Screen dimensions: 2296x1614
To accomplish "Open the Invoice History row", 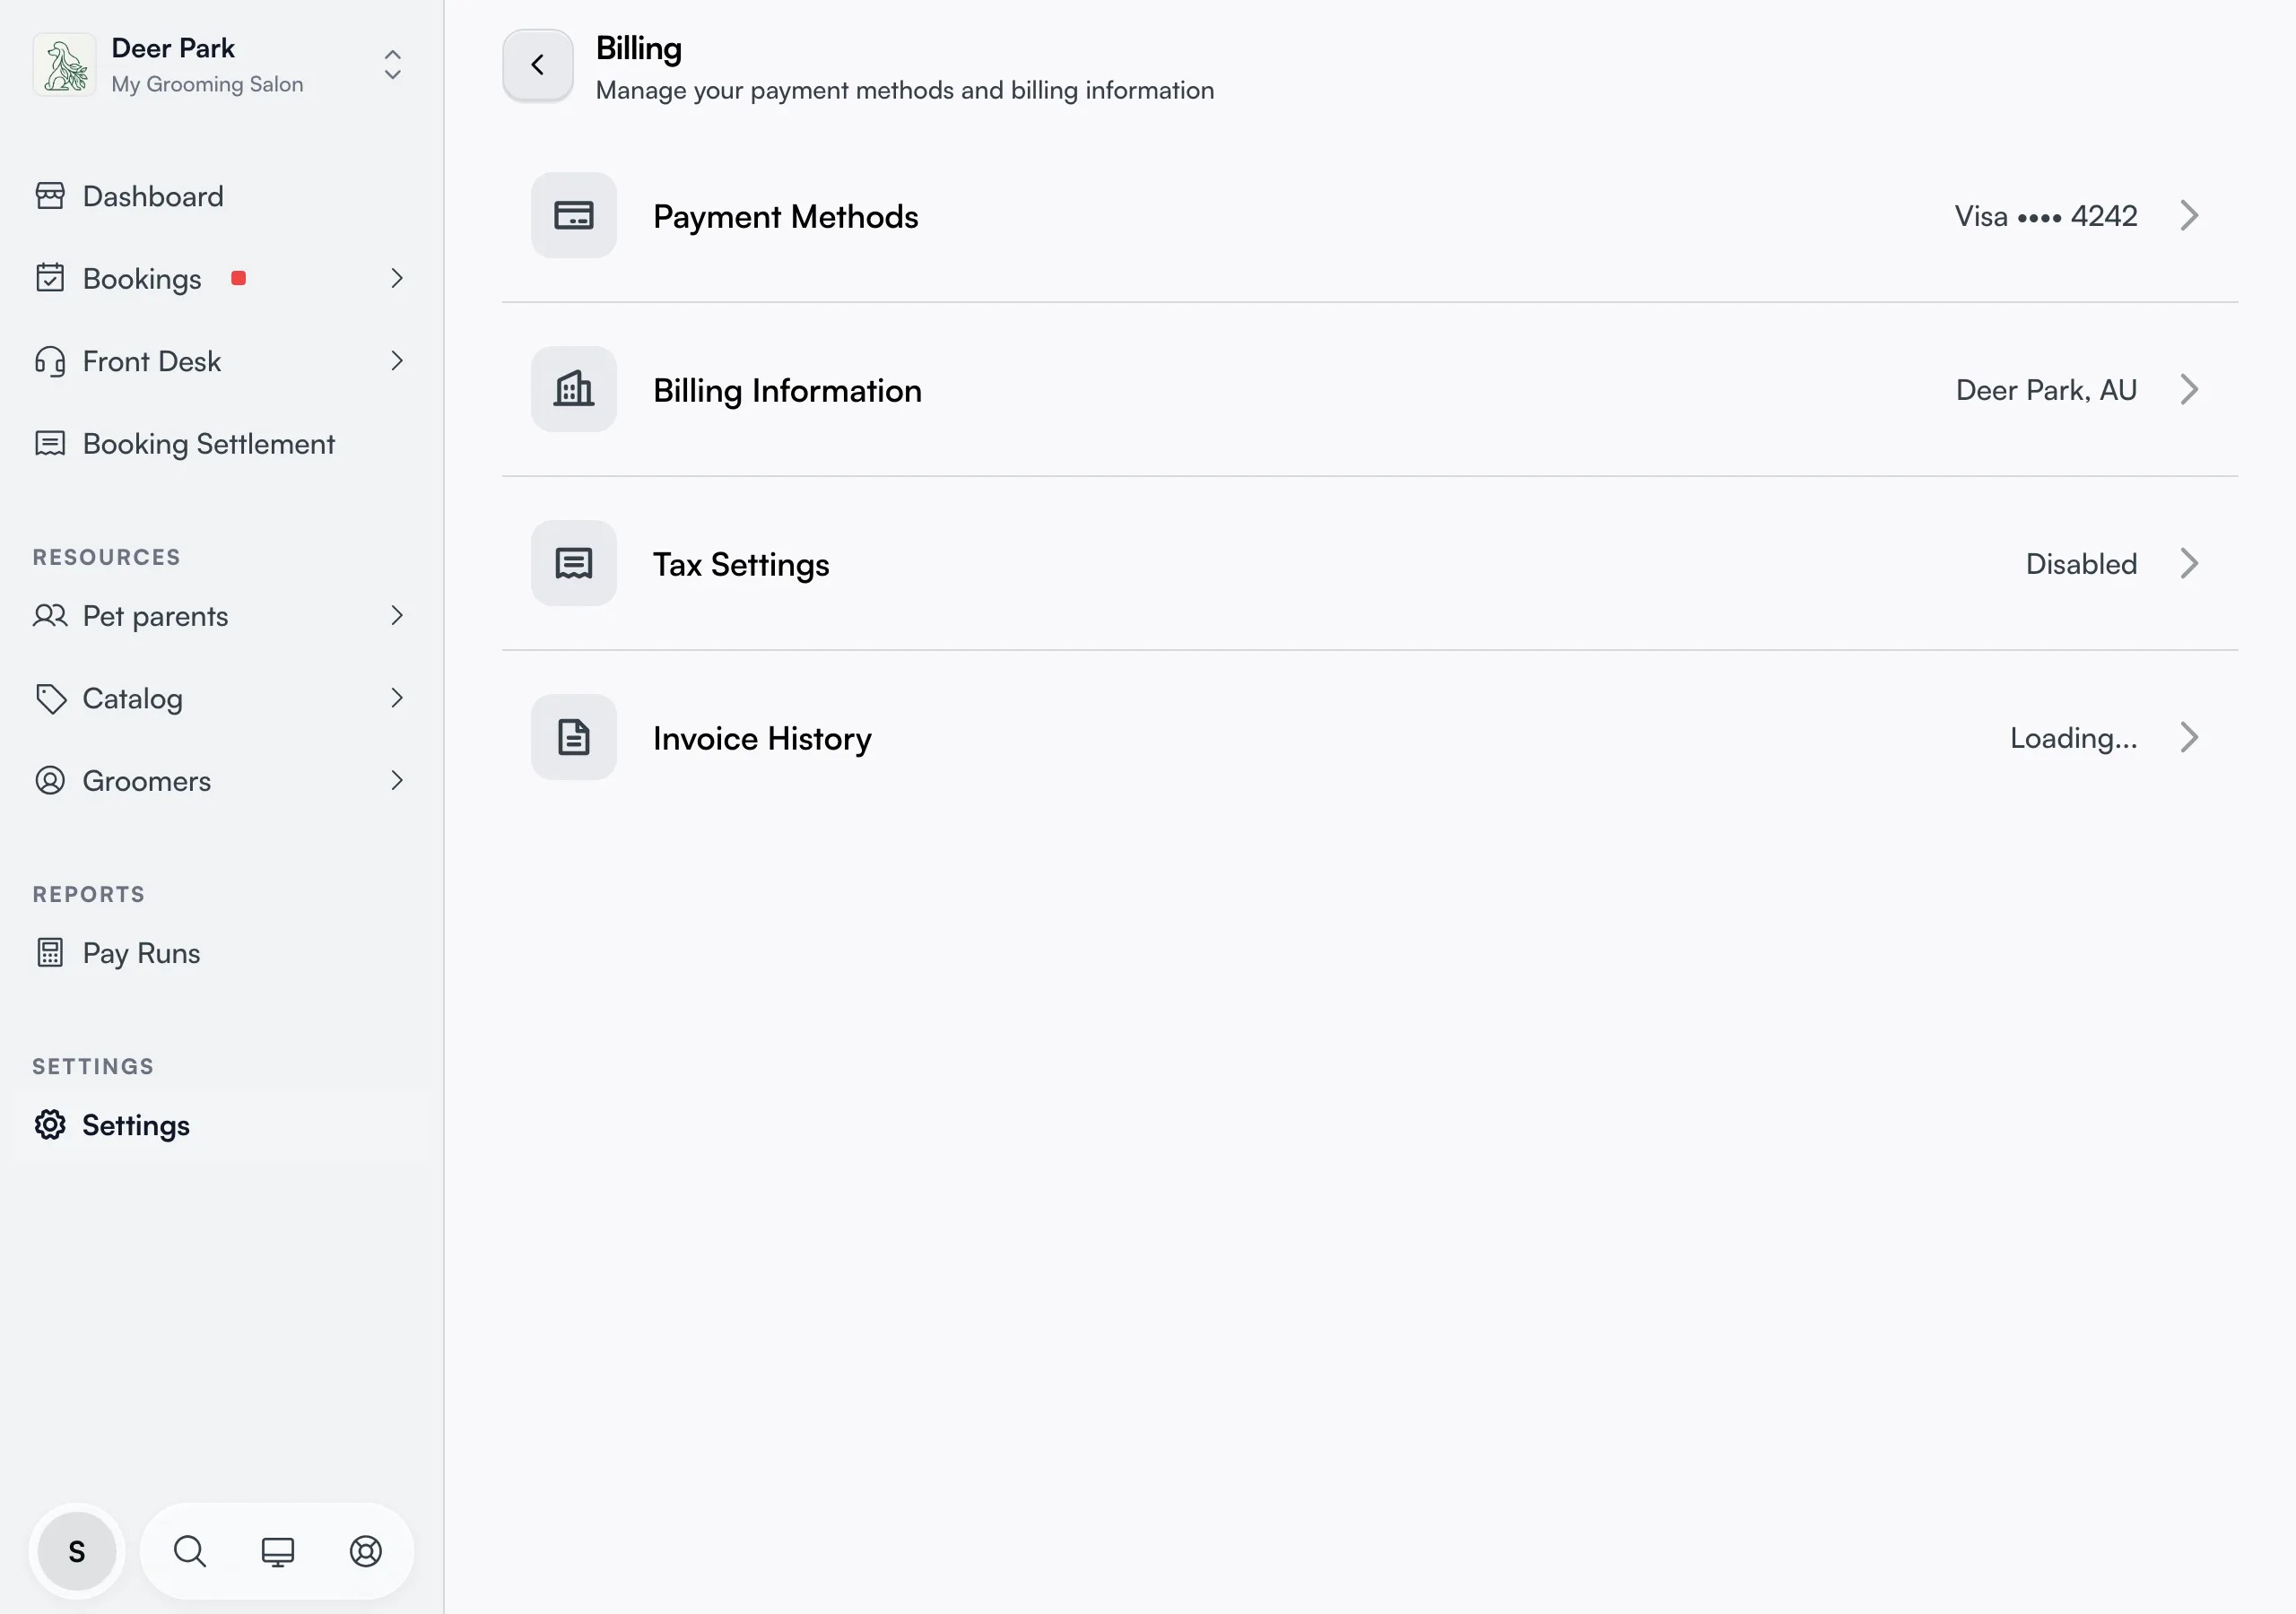I will point(1370,738).
